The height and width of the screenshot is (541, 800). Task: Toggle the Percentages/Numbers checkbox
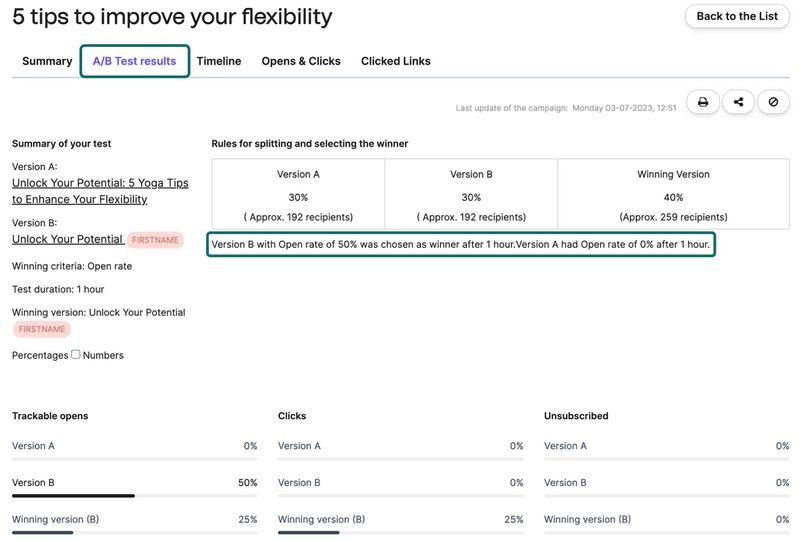point(76,354)
